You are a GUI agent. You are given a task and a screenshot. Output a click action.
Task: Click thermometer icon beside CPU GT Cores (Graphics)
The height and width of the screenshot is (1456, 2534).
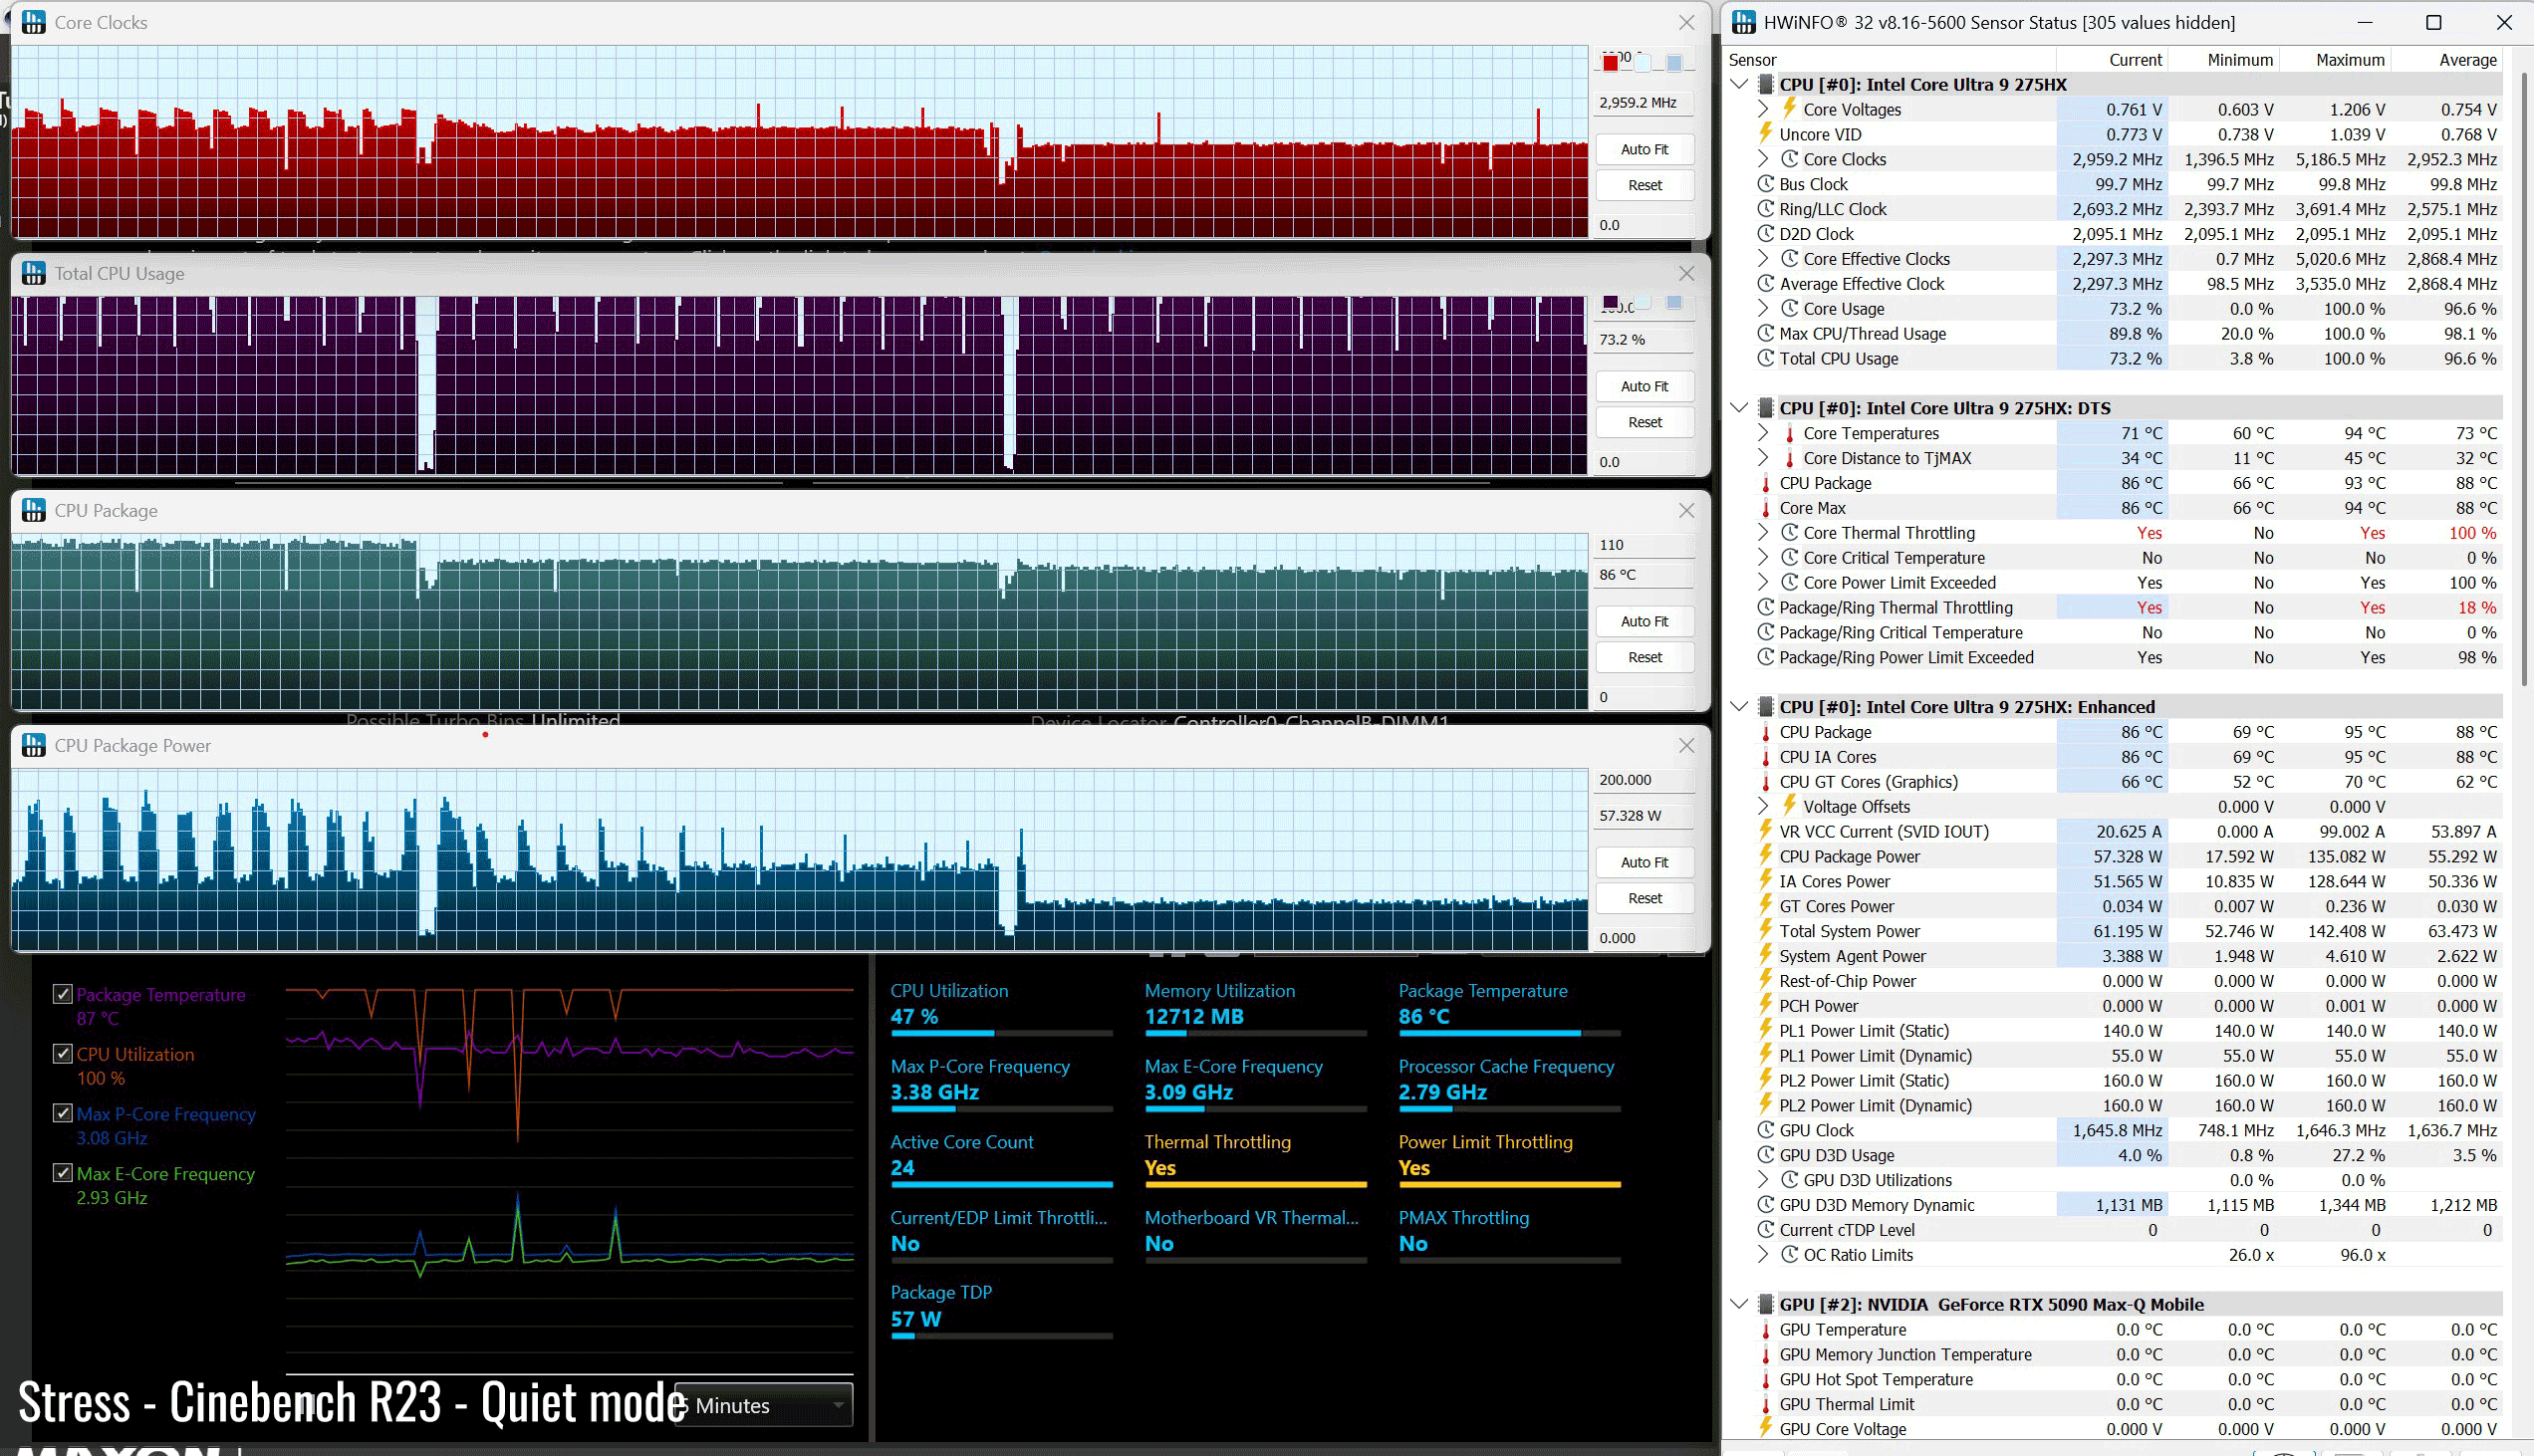pyautogui.click(x=1765, y=782)
